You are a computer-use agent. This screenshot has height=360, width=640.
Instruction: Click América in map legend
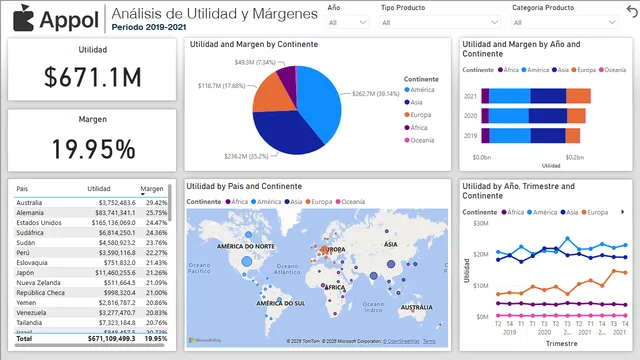pos(266,202)
